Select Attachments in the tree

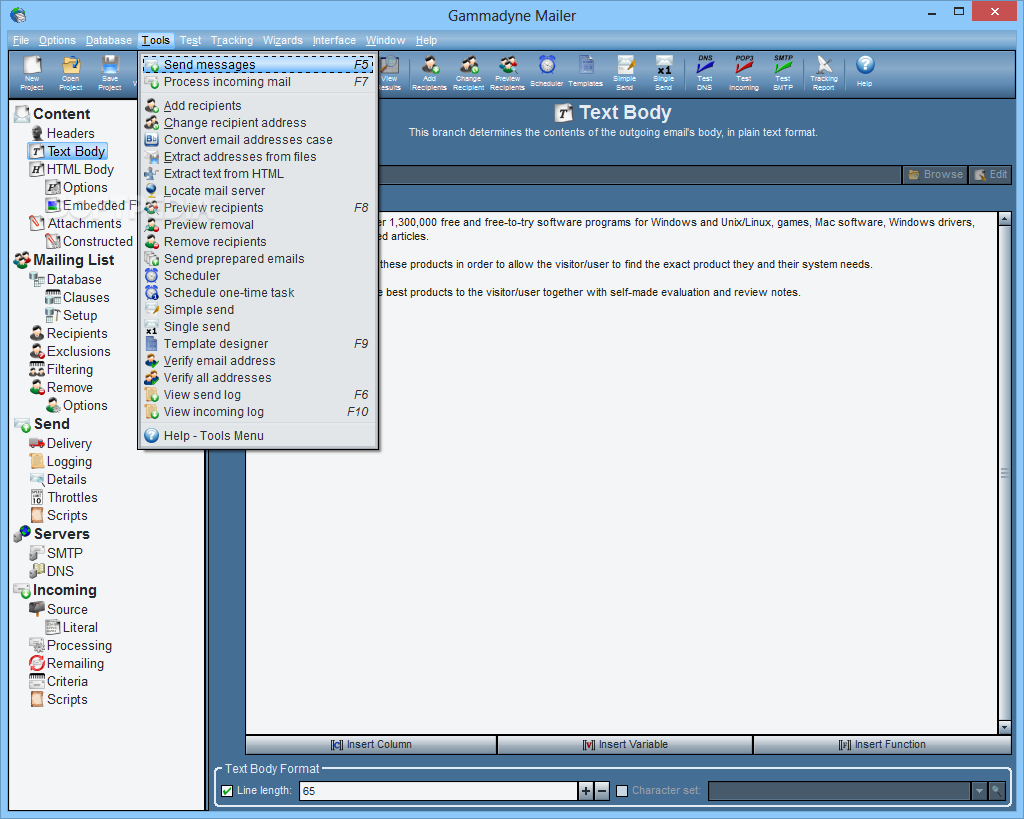tap(76, 223)
